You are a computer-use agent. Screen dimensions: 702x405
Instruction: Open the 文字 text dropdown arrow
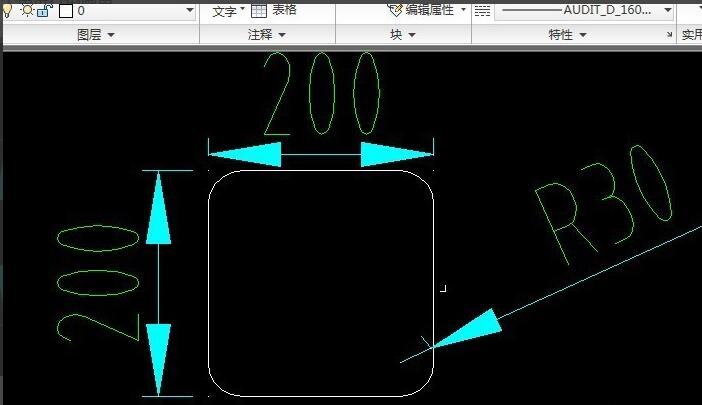(x=242, y=8)
